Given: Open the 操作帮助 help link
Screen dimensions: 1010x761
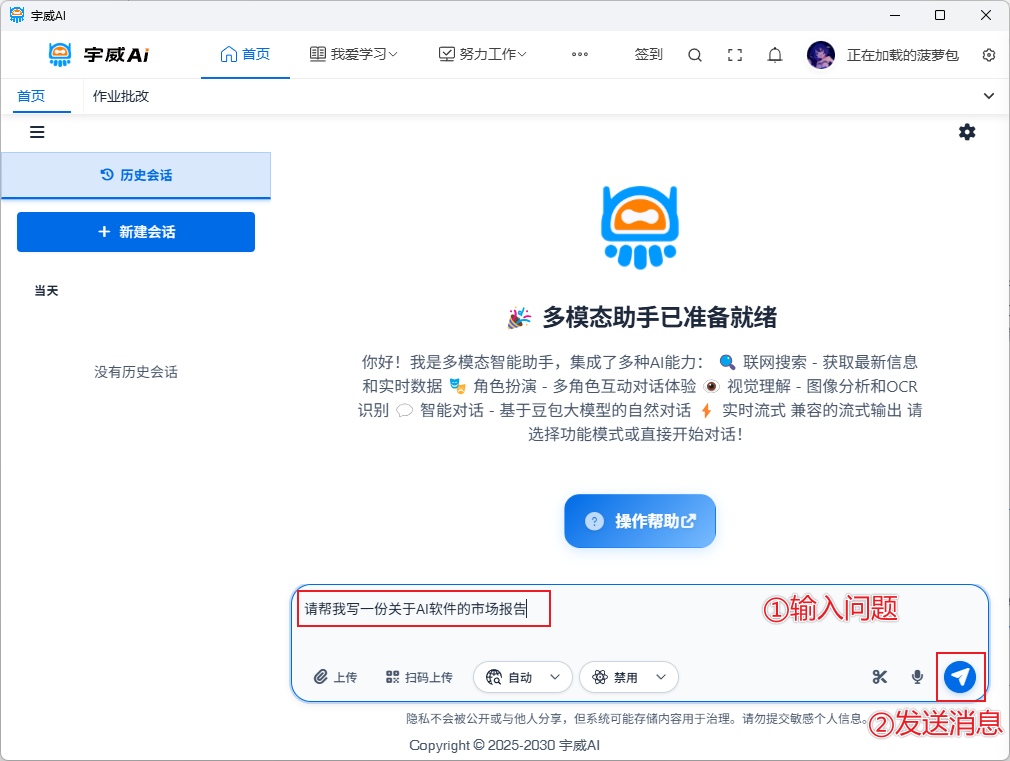Looking at the screenshot, I should (640, 521).
